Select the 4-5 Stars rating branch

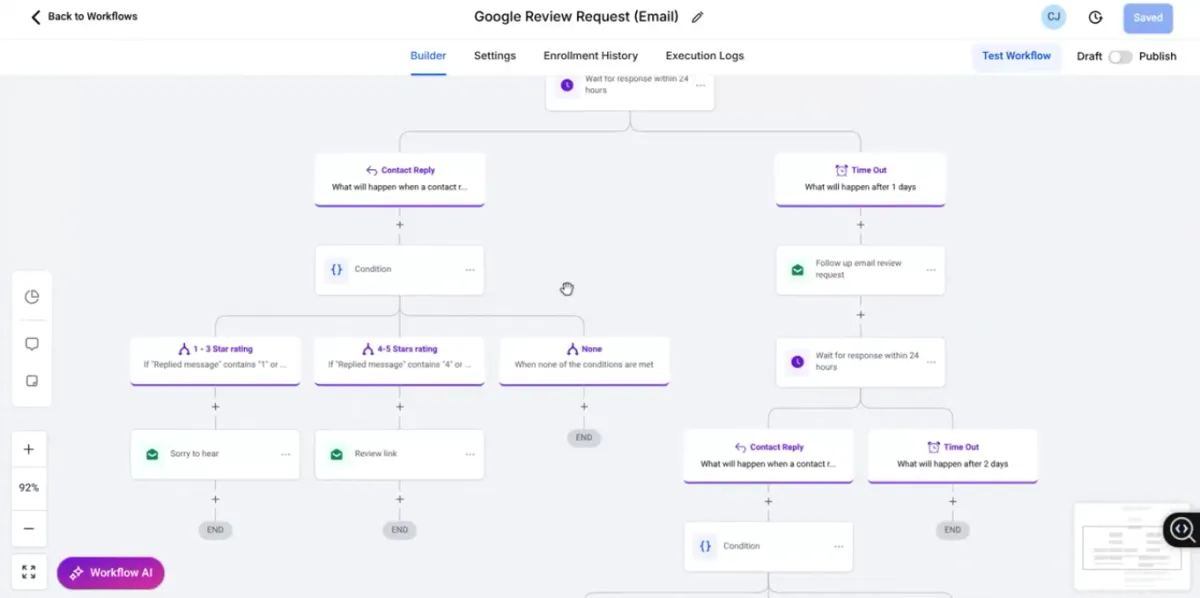(x=399, y=357)
